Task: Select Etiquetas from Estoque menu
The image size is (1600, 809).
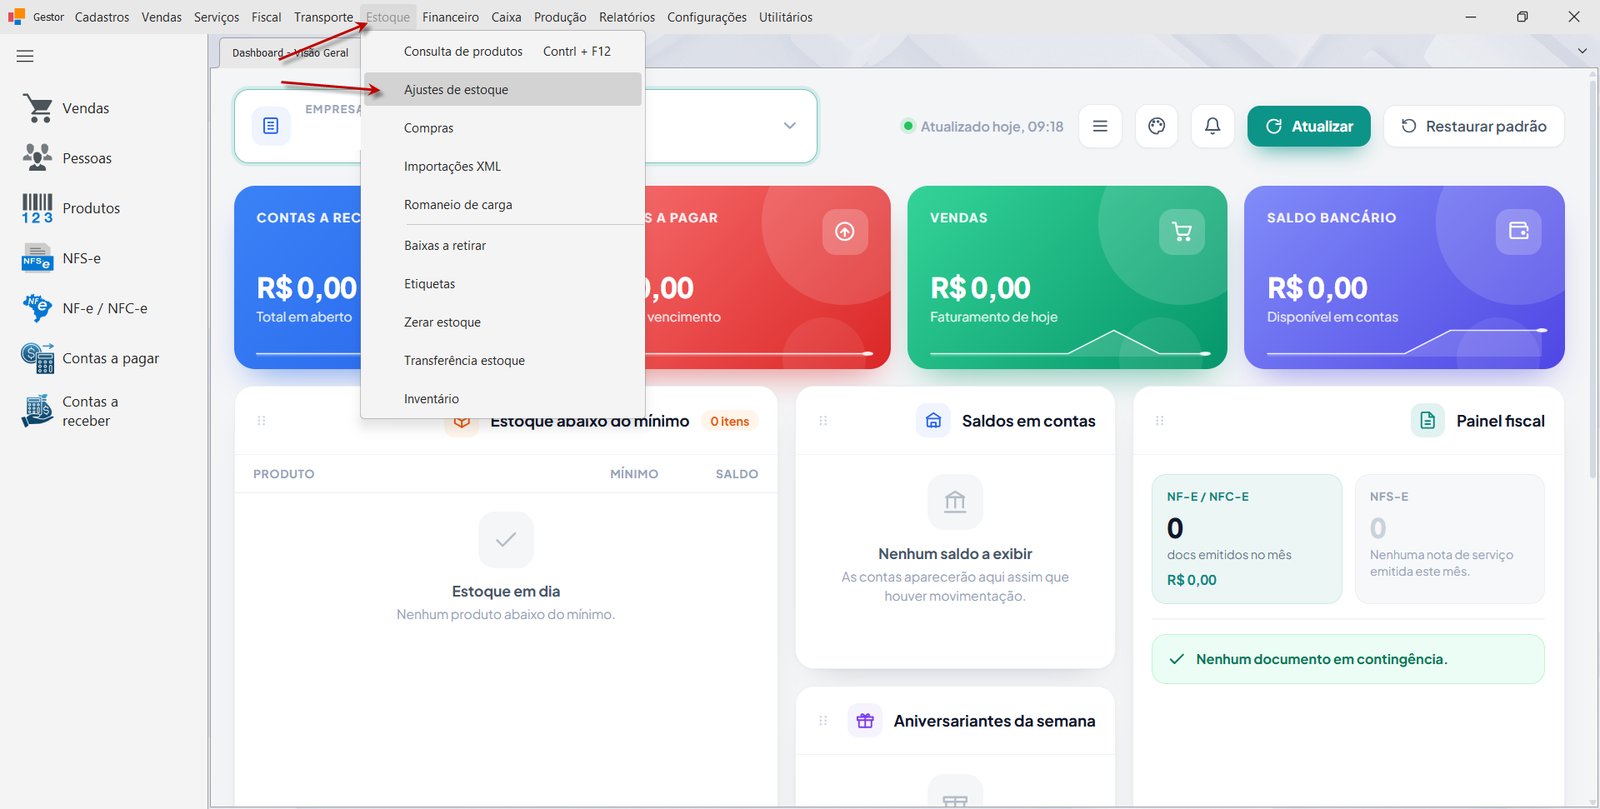Action: click(503, 284)
